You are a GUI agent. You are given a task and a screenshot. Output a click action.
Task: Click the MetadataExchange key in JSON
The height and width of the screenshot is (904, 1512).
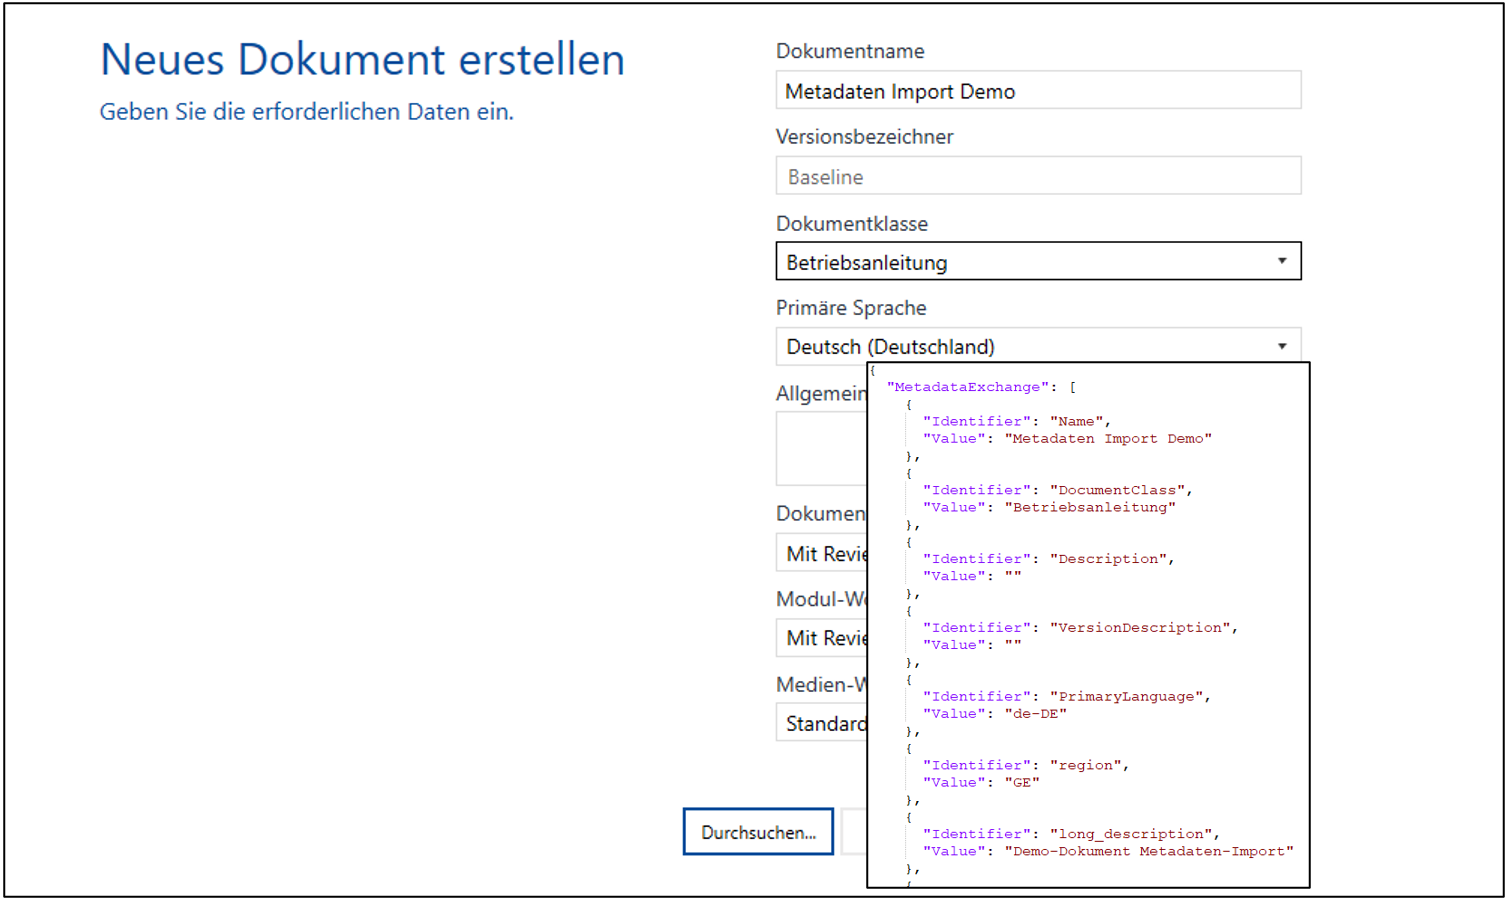(x=968, y=387)
